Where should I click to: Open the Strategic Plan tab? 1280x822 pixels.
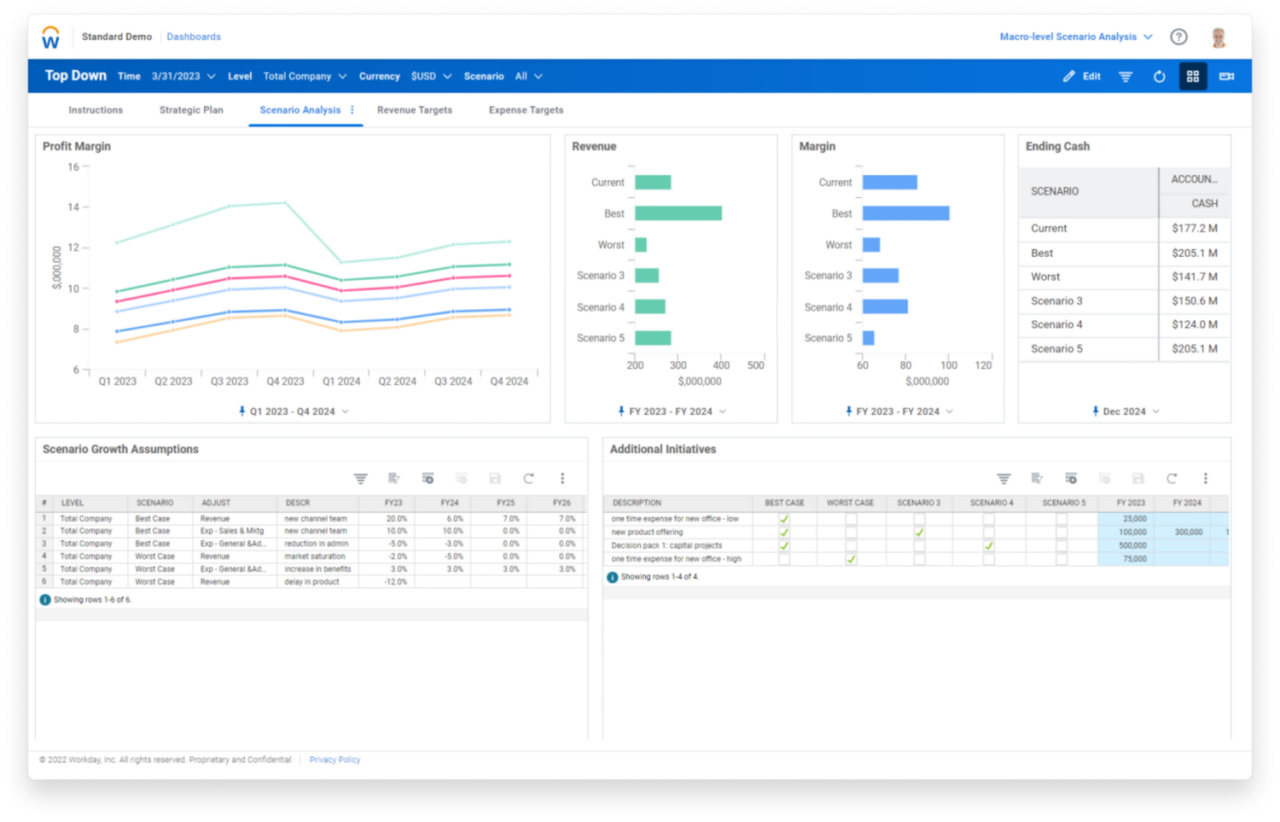click(x=191, y=110)
